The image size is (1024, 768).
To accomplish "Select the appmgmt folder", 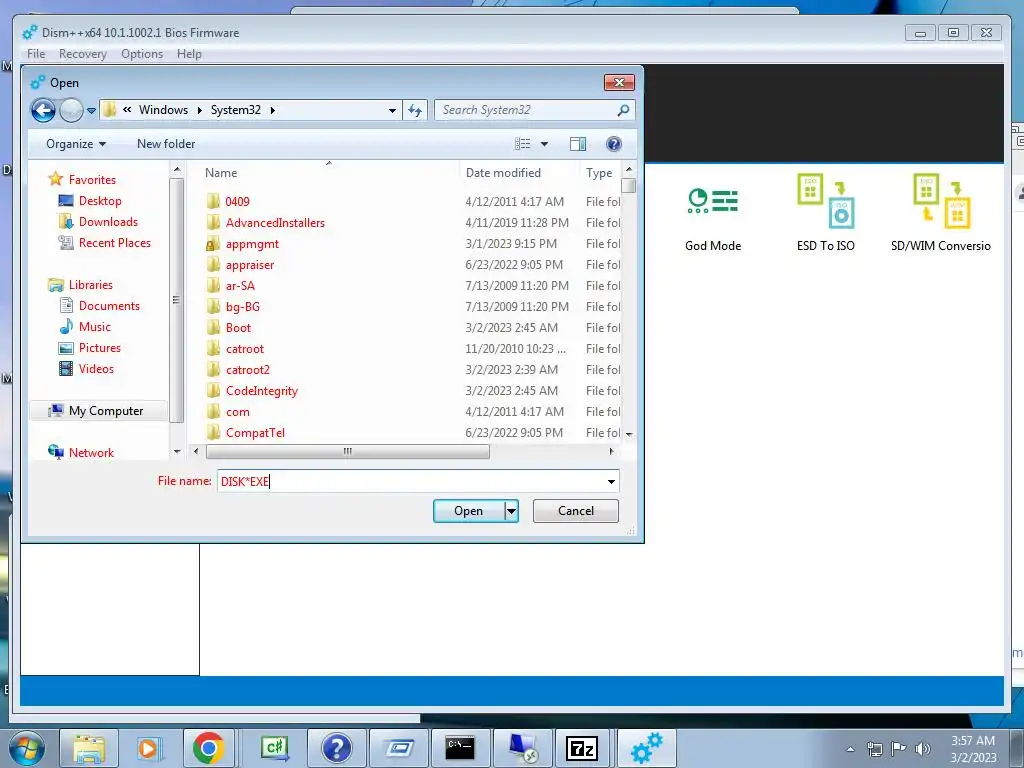I will pyautogui.click(x=251, y=244).
